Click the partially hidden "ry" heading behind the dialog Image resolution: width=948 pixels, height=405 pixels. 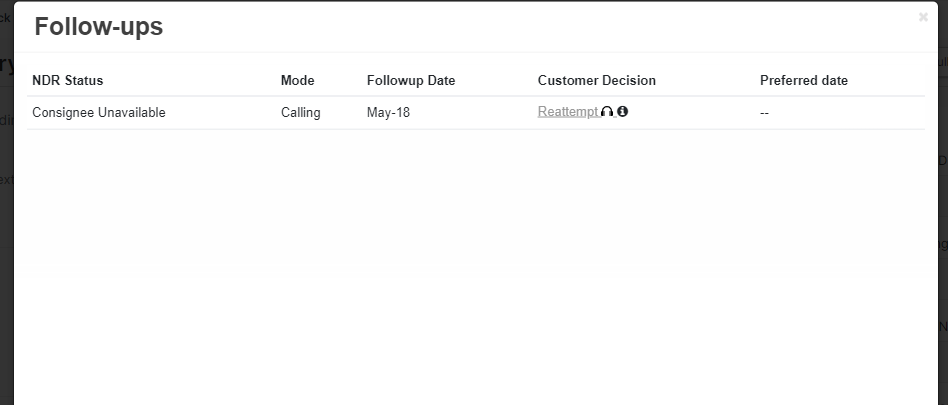coord(7,63)
